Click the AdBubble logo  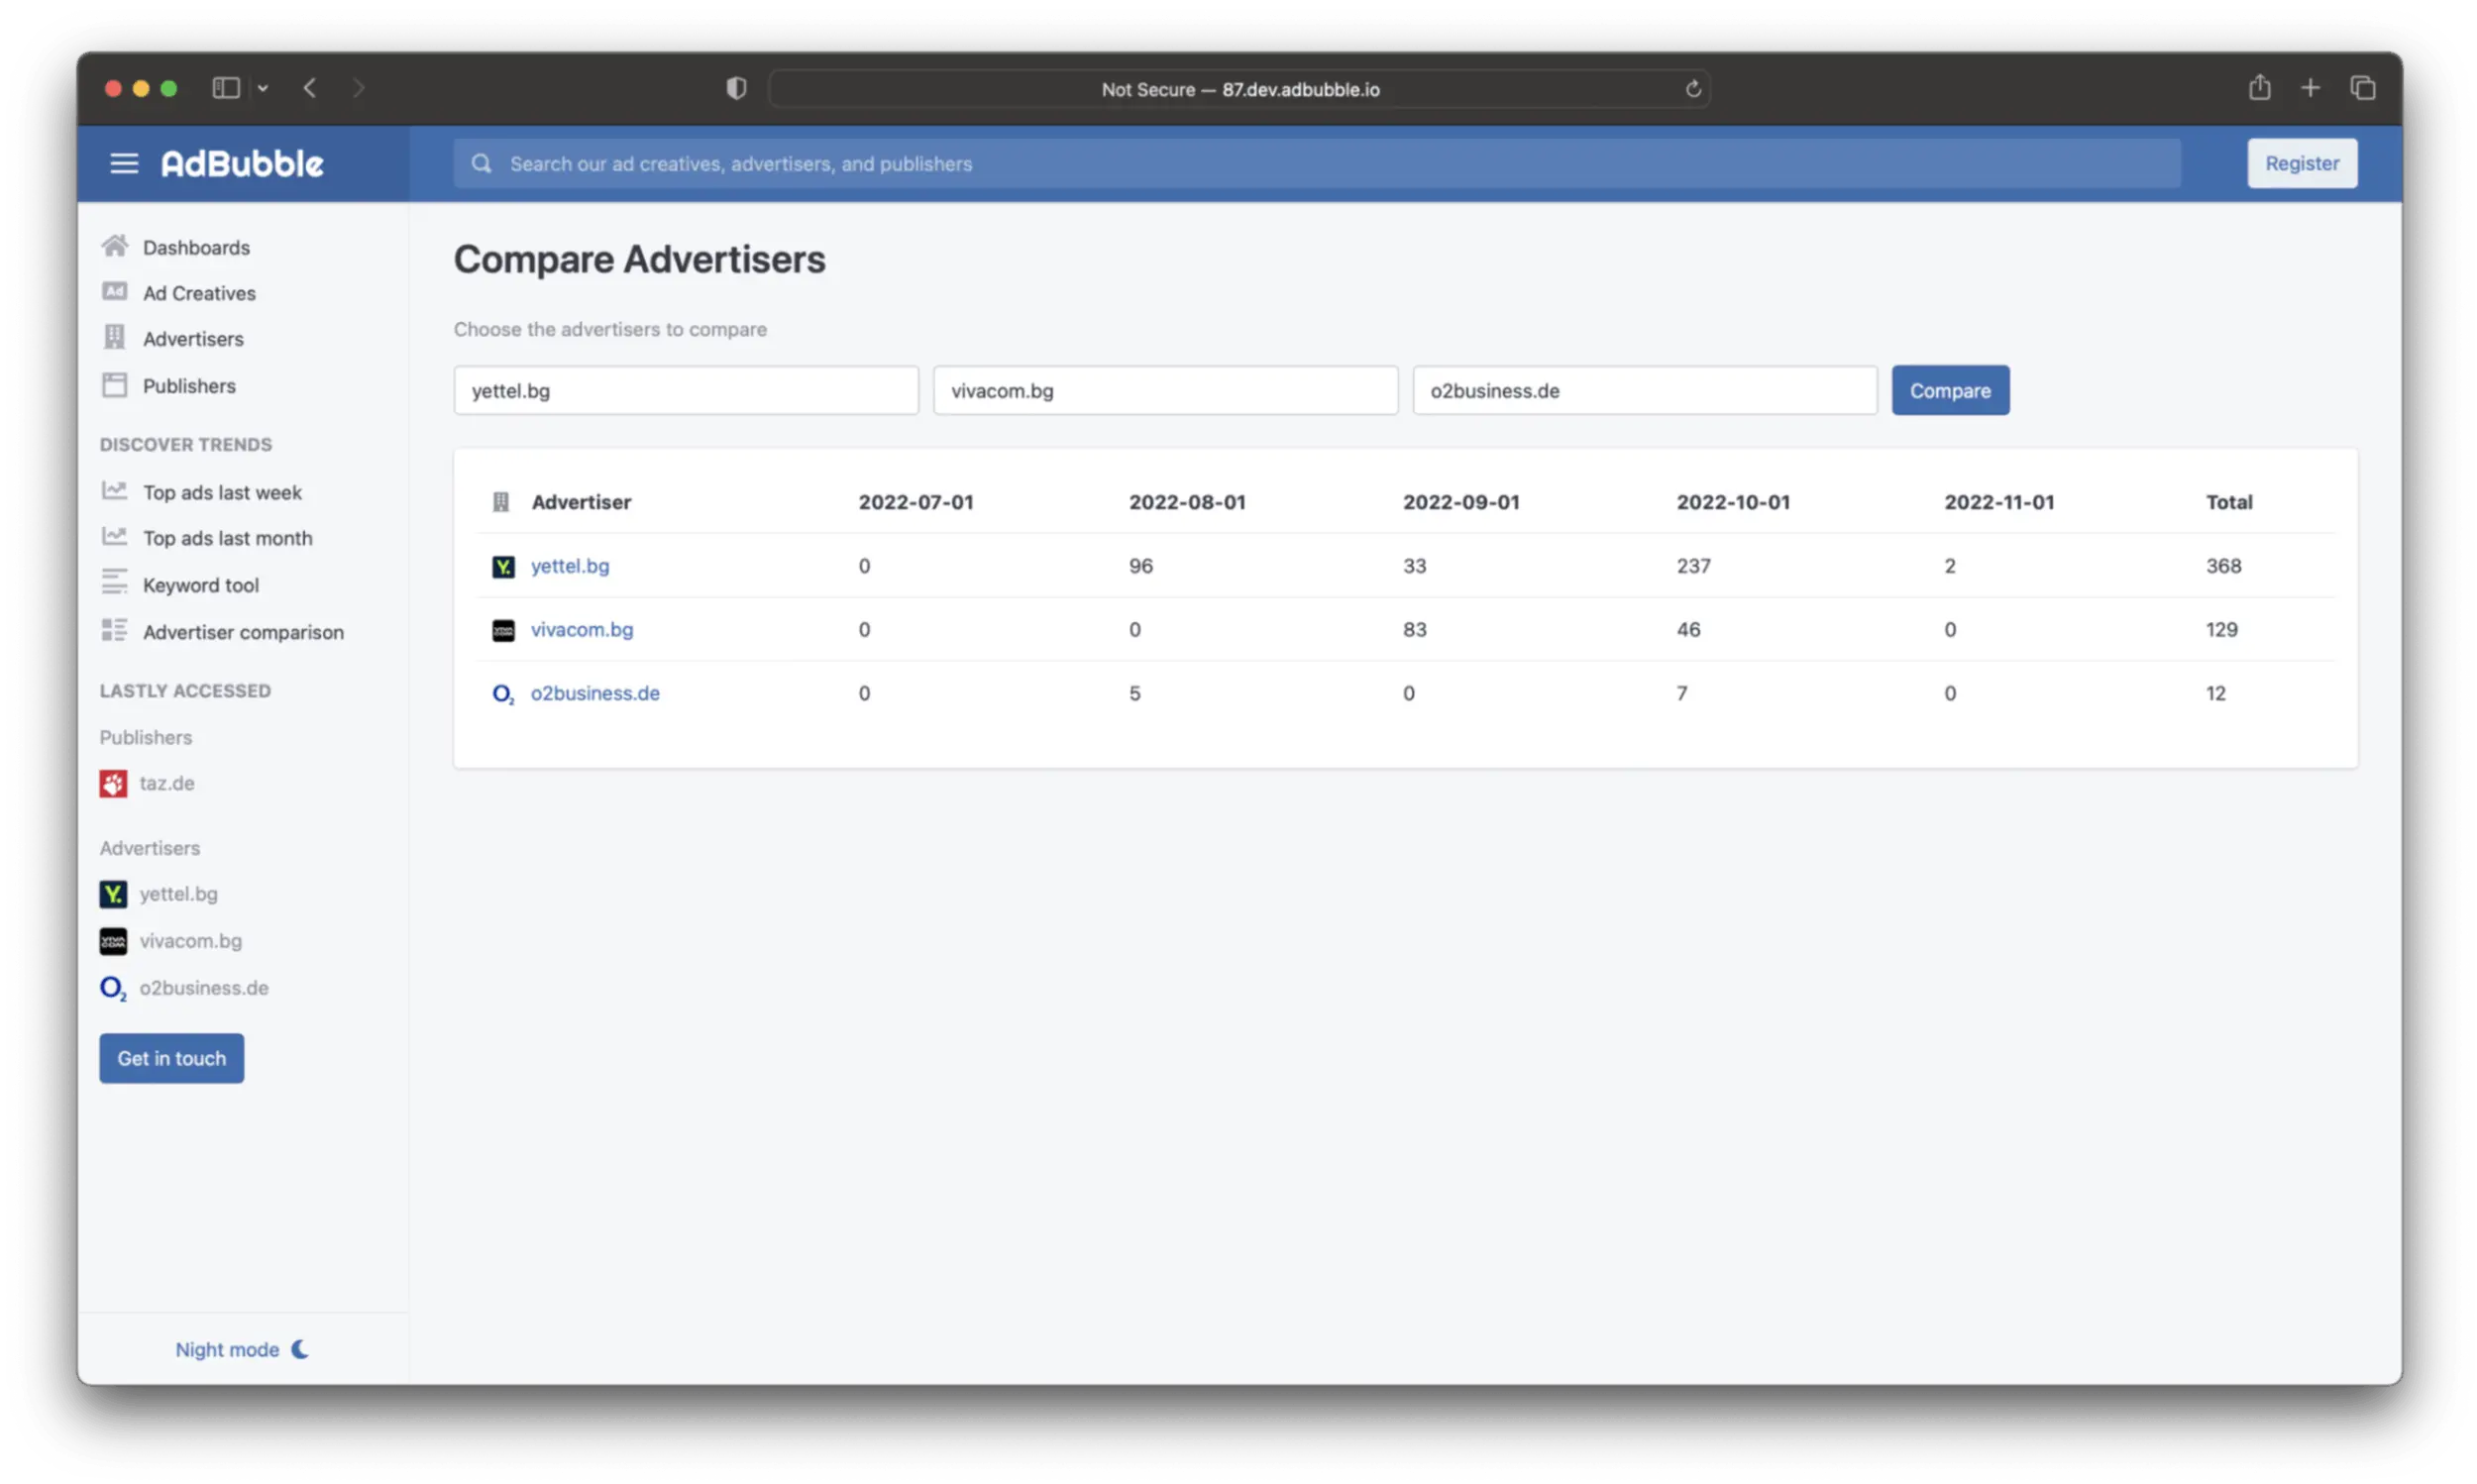[x=242, y=163]
